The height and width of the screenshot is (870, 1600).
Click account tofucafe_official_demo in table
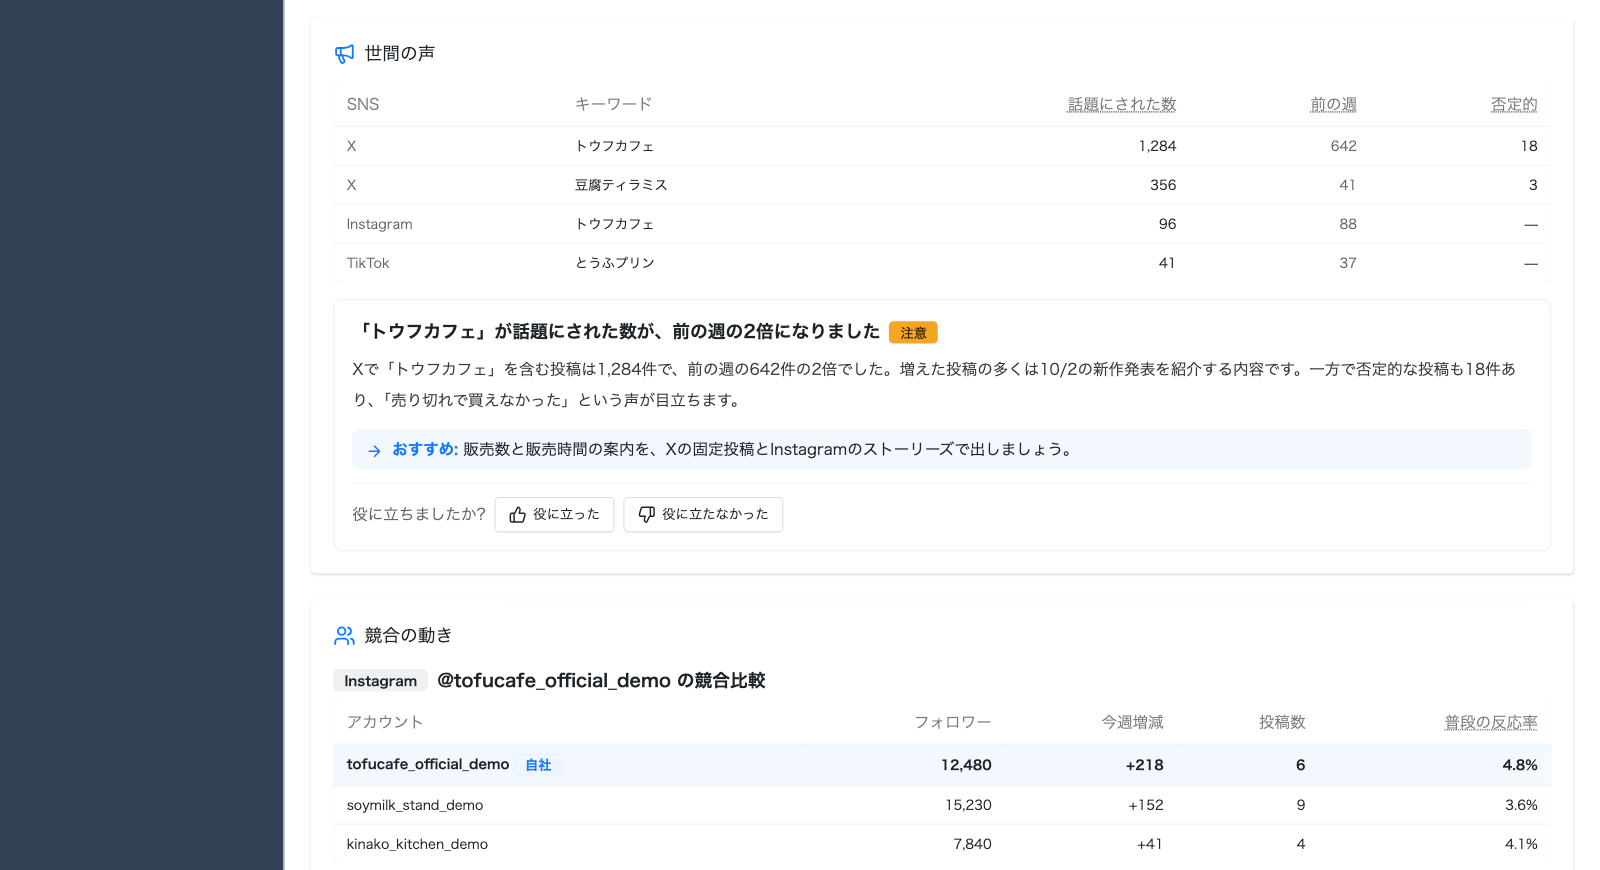pos(428,764)
